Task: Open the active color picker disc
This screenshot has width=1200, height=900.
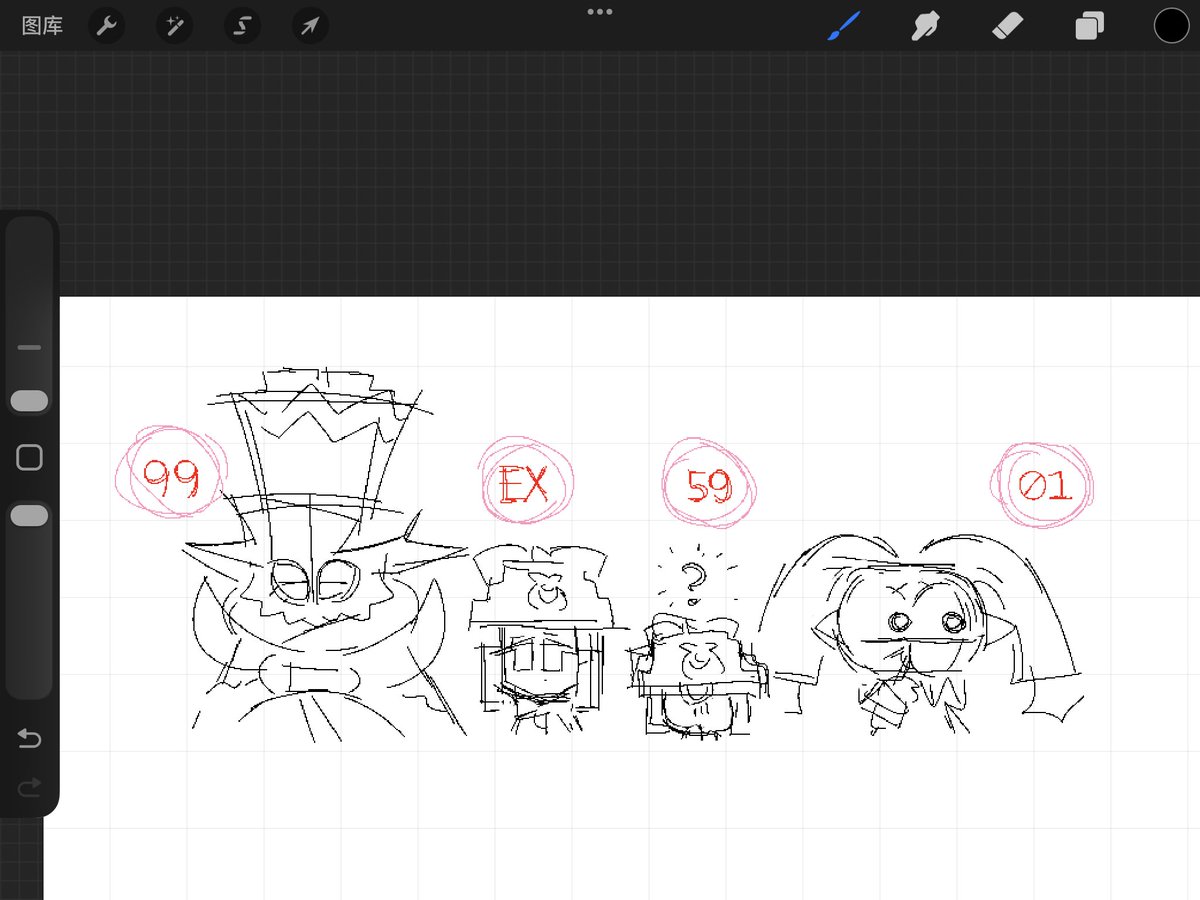Action: (1170, 26)
